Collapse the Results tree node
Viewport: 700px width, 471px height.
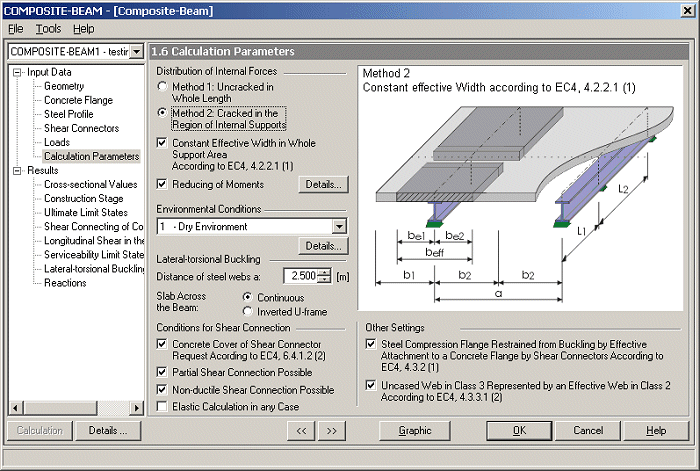click(17, 171)
